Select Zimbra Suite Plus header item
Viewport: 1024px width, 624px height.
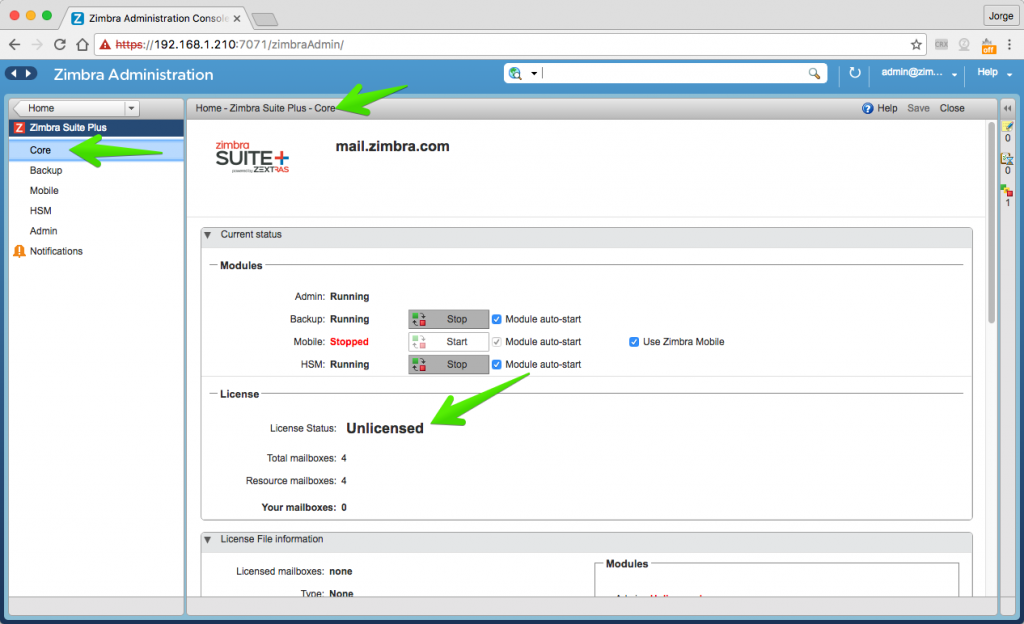96,128
